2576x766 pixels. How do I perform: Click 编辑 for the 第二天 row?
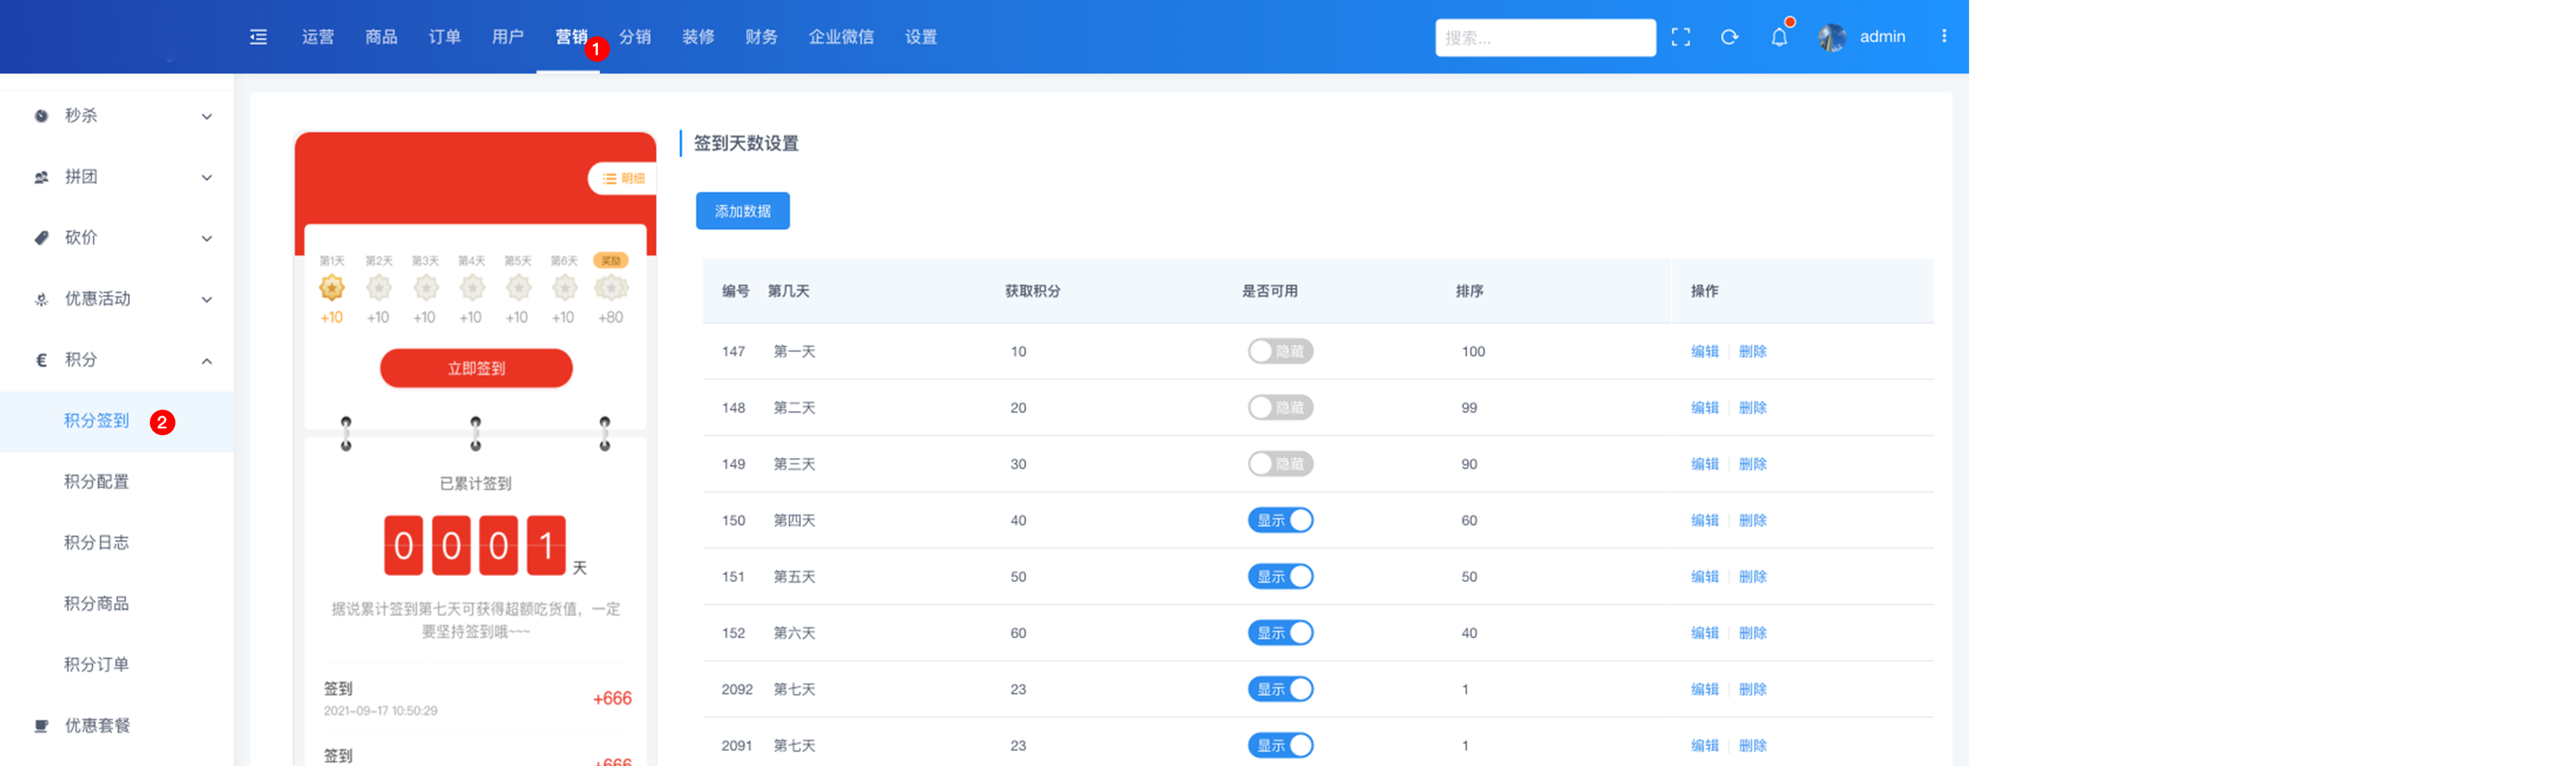point(1704,408)
